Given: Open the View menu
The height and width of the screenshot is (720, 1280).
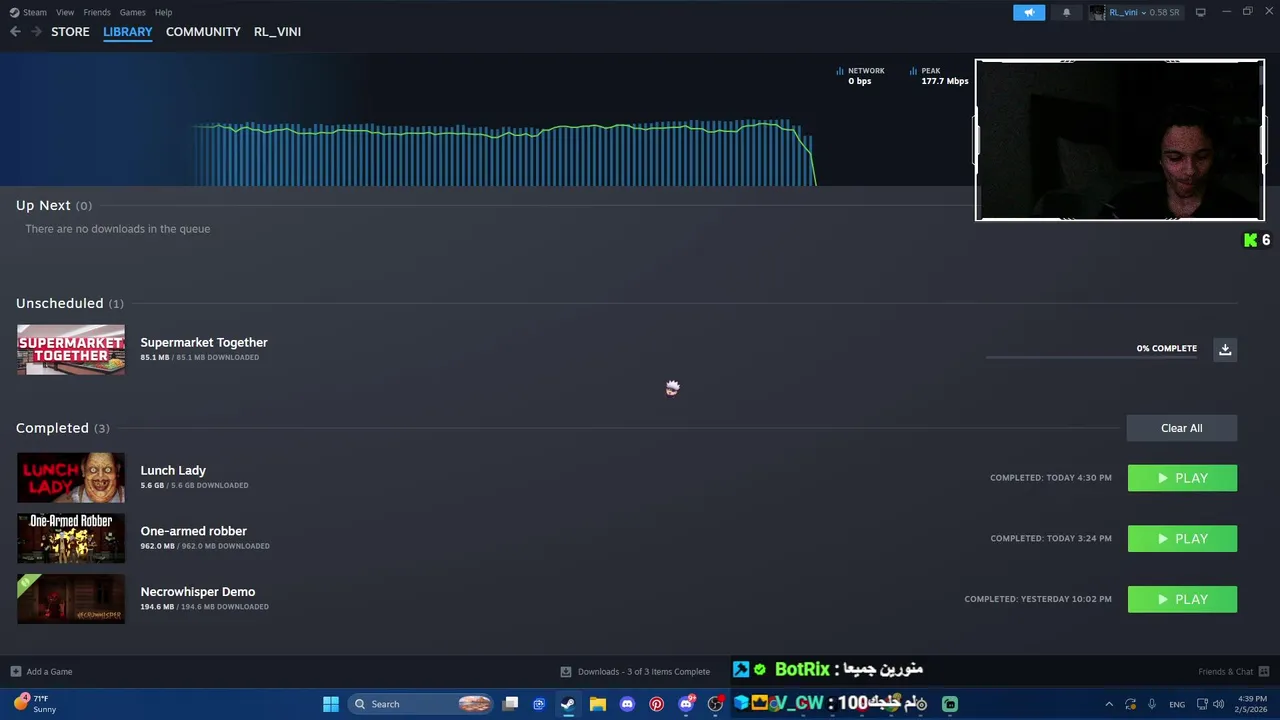Looking at the screenshot, I should 65,12.
